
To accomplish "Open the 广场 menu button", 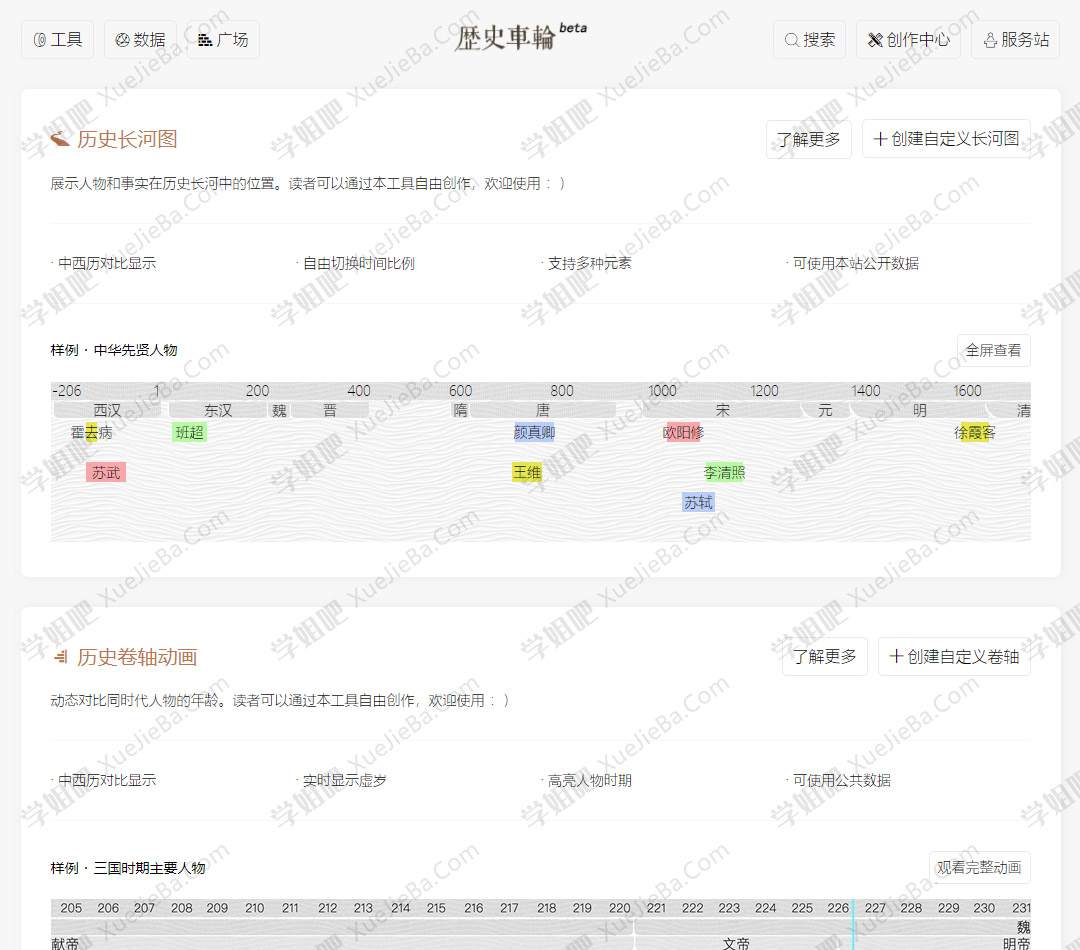I will pos(223,40).
